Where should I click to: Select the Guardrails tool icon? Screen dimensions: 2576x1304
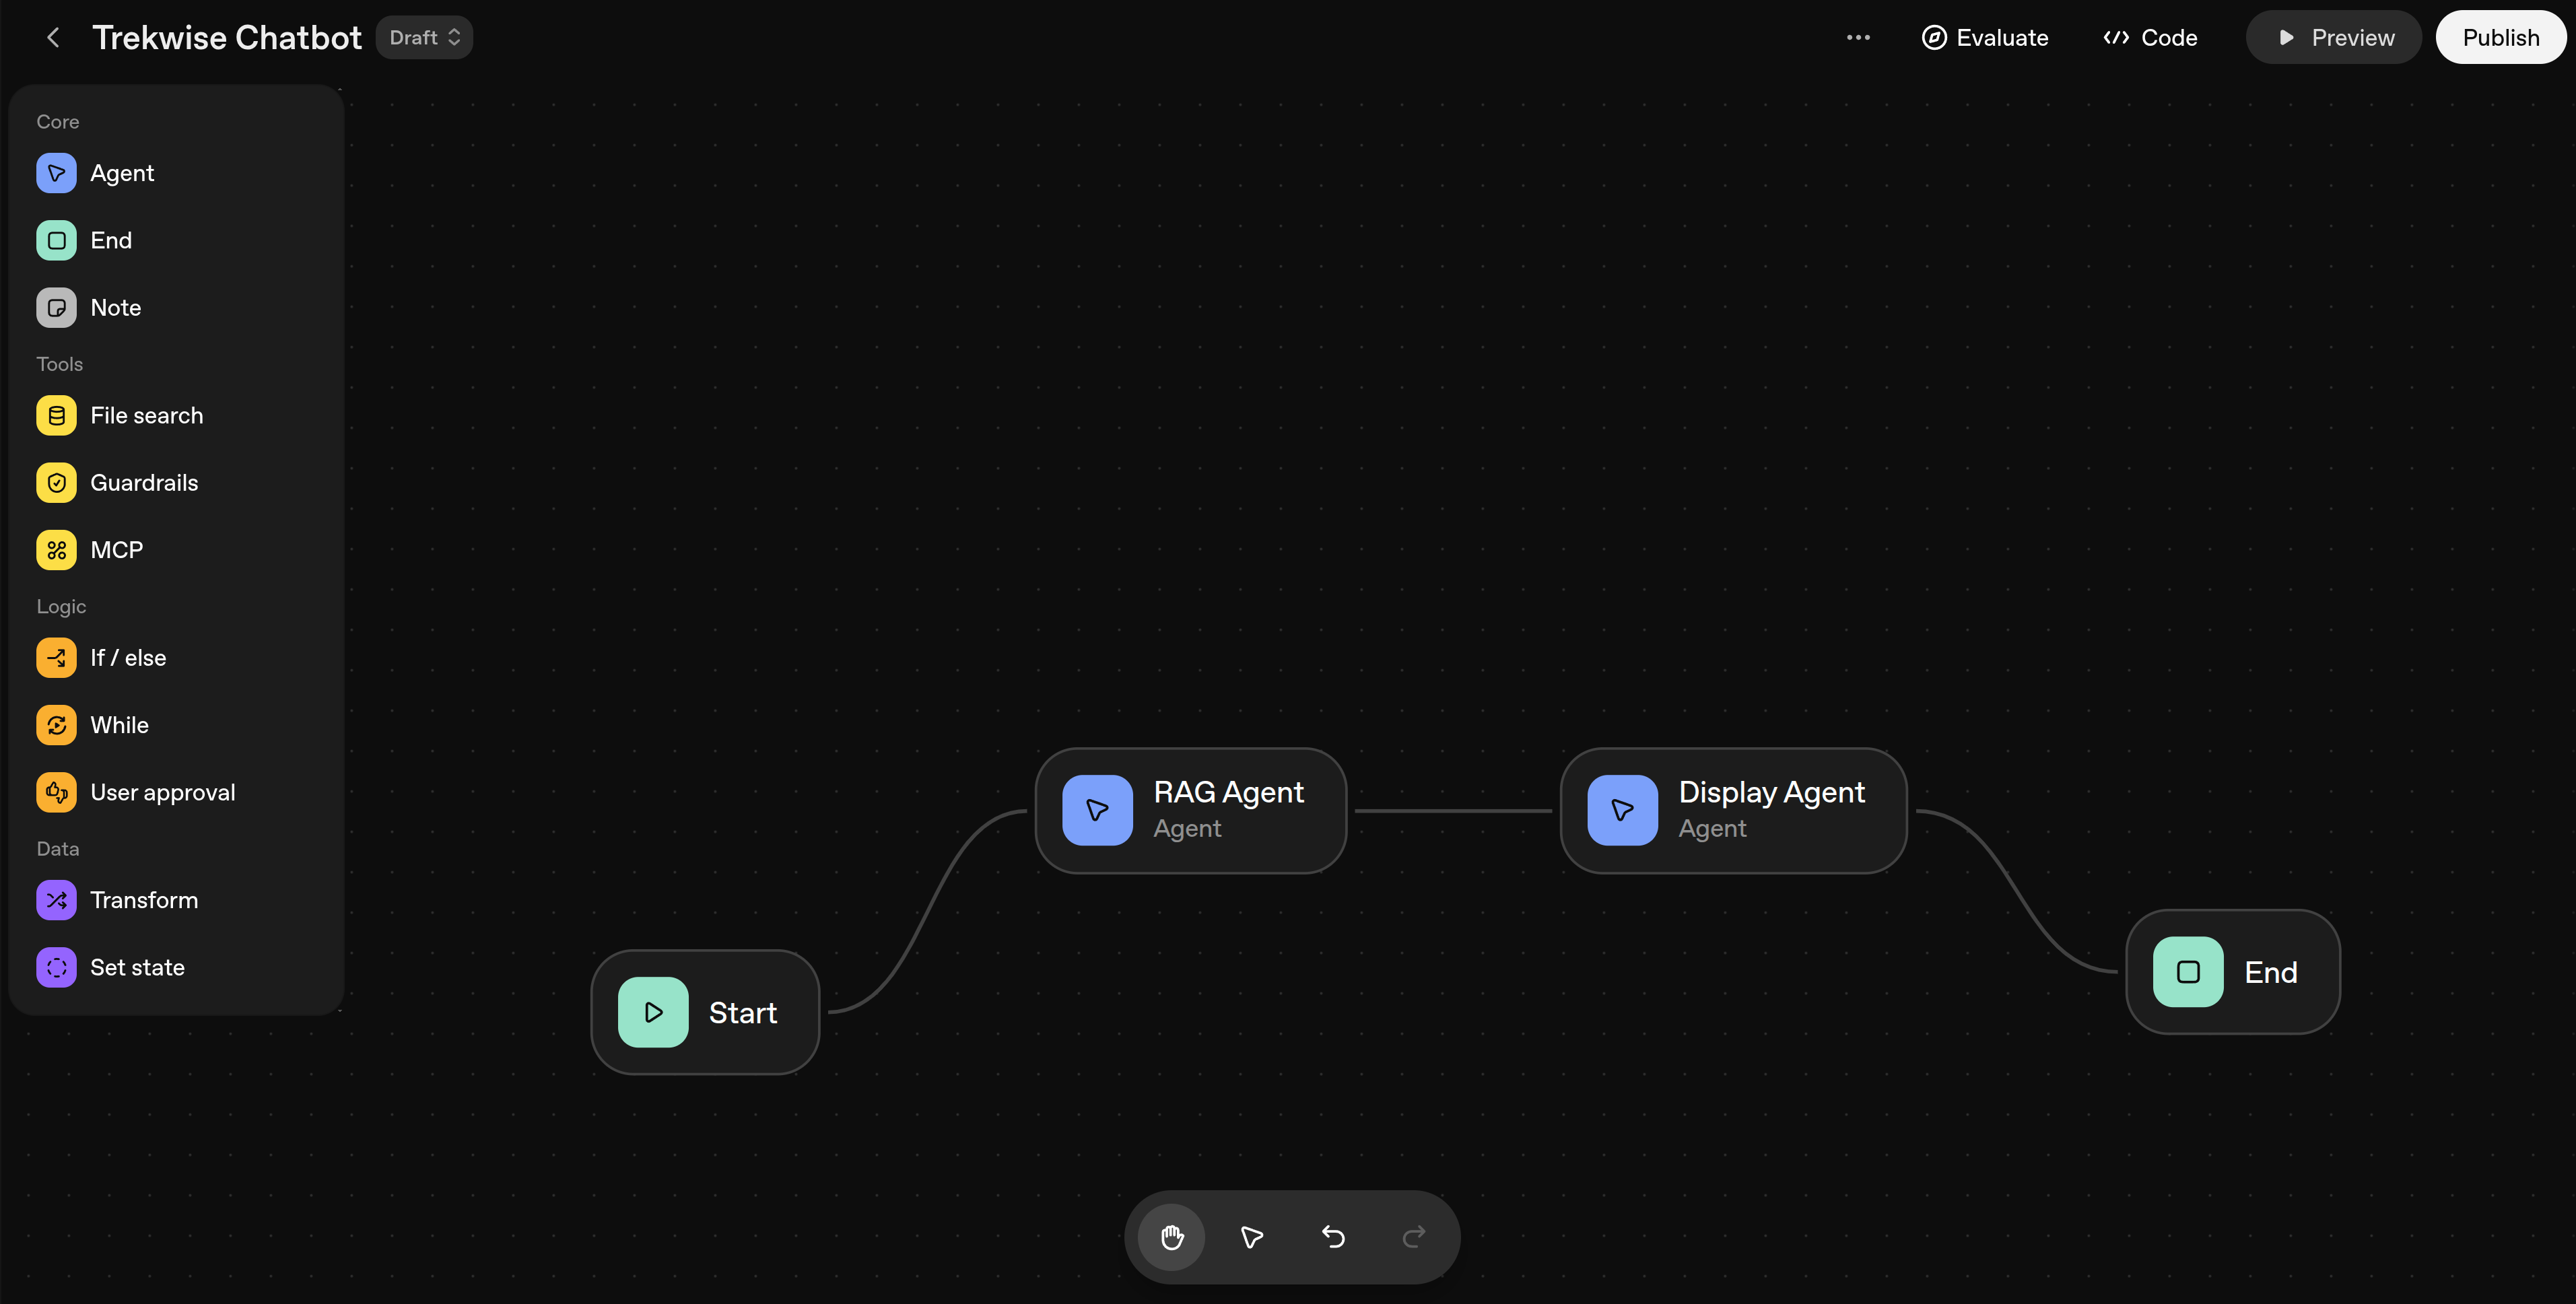(x=56, y=482)
